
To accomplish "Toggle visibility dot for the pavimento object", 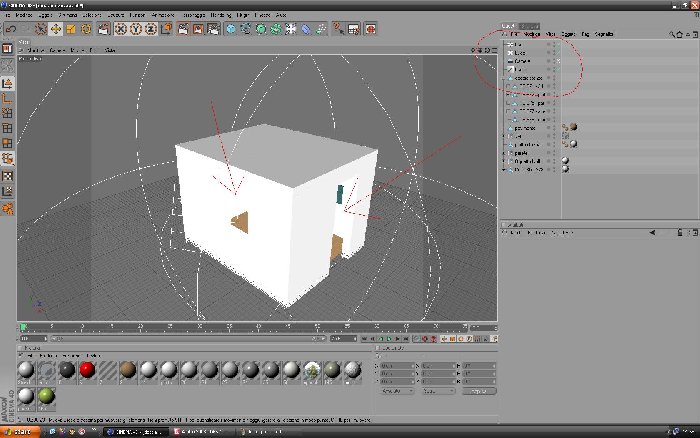I will coord(549,128).
